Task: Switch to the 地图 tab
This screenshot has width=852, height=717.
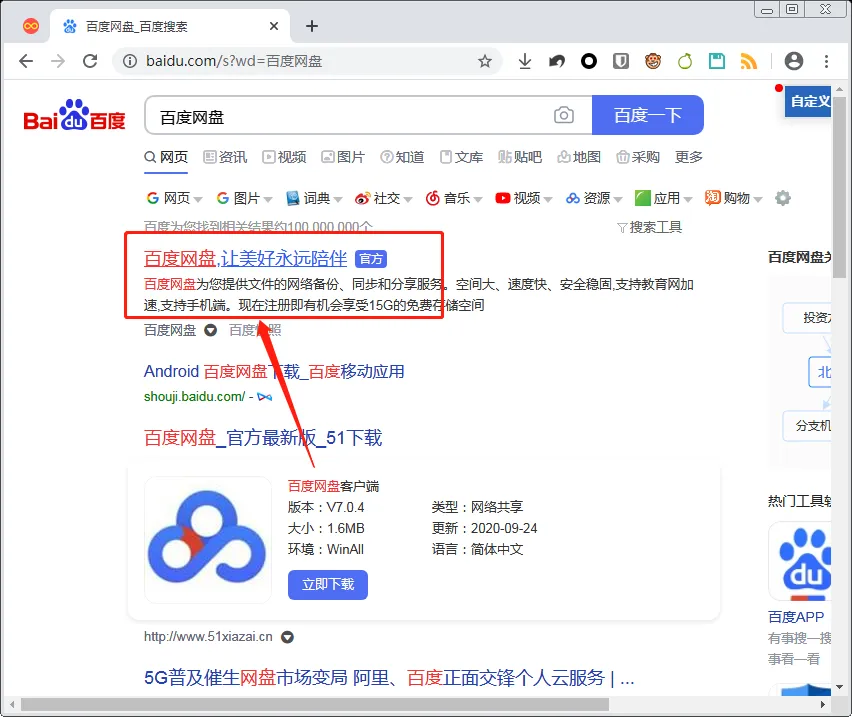Action: (x=579, y=157)
